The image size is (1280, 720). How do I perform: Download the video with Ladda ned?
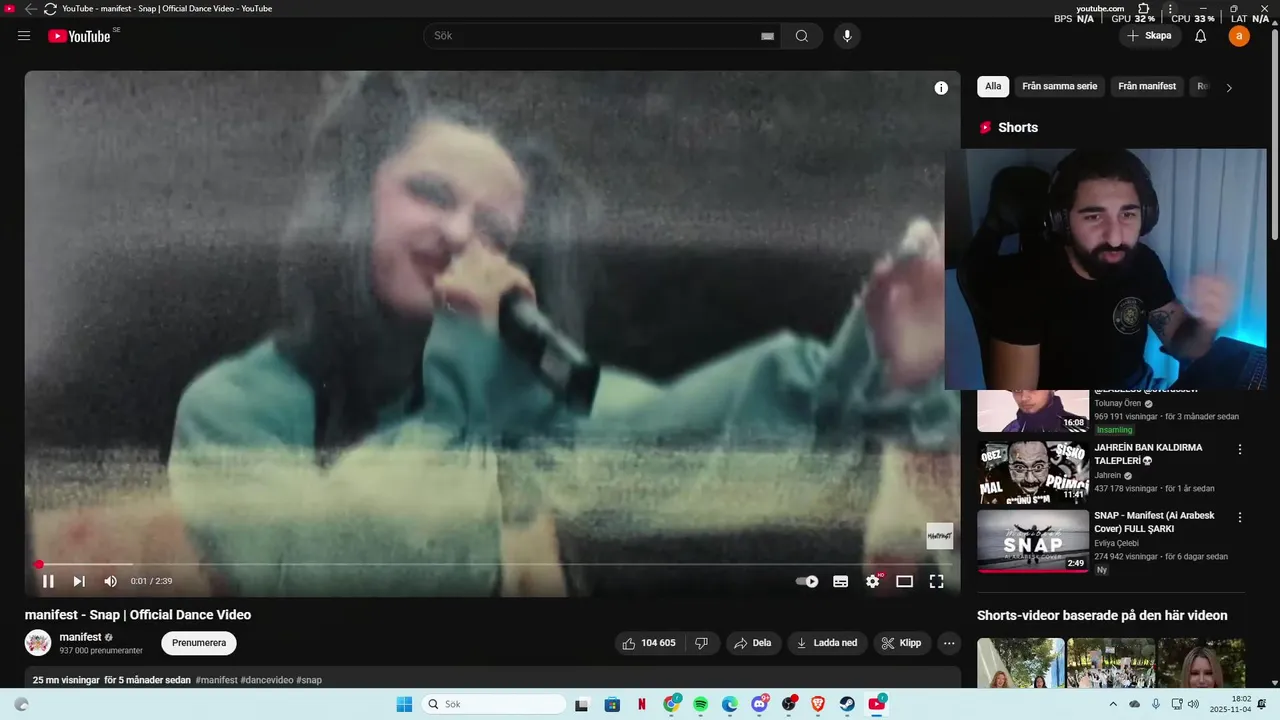pos(827,643)
